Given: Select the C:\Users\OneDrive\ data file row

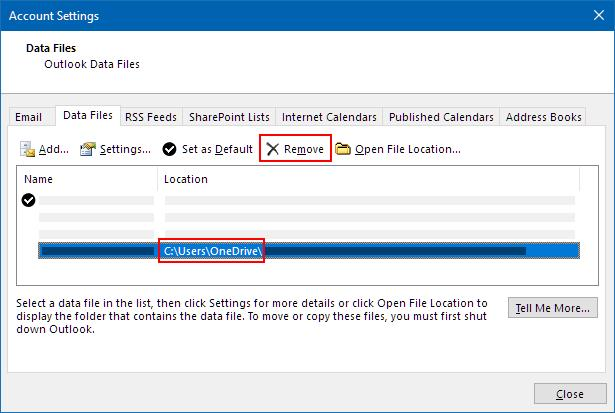Looking at the screenshot, I should (x=309, y=251).
